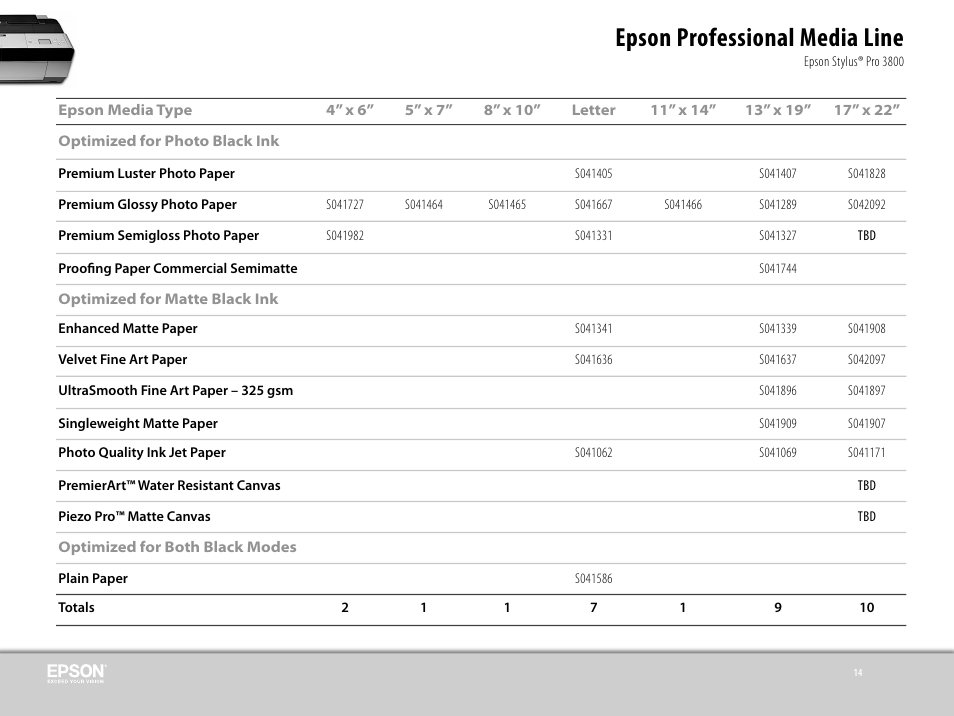Click the 8" x 10" column header

tap(512, 110)
